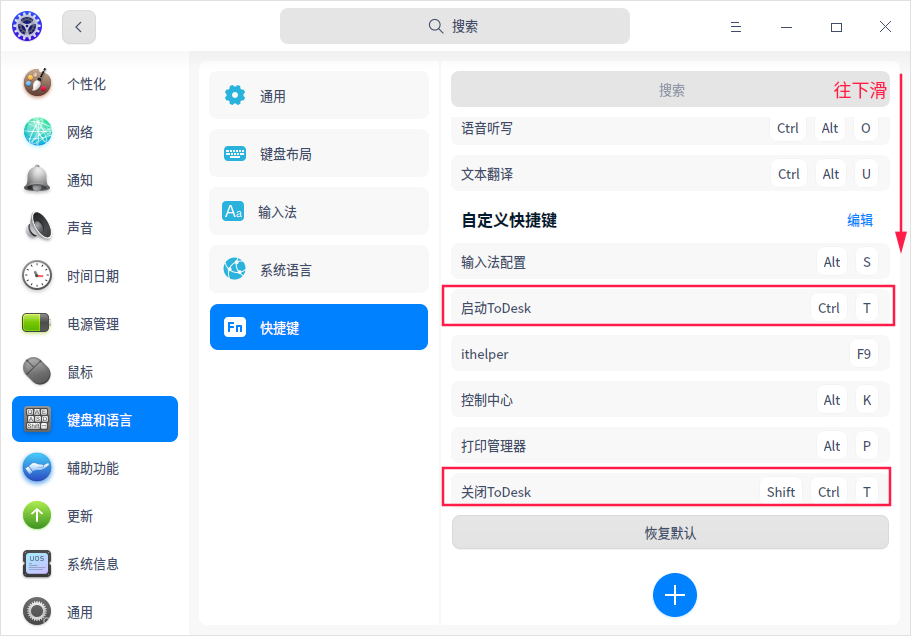Click the 恢复默认 button
Viewport: 911px width, 636px height.
[x=673, y=533]
